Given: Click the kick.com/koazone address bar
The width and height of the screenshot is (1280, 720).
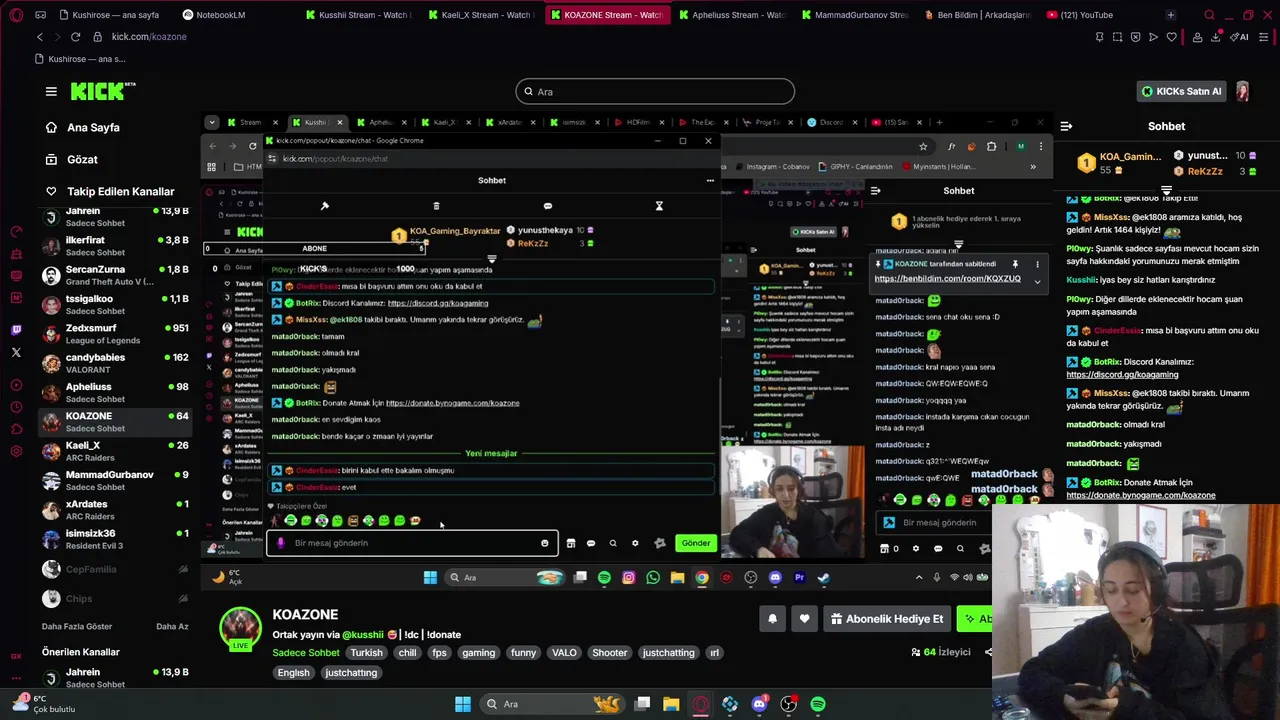Looking at the screenshot, I should pyautogui.click(x=148, y=37).
